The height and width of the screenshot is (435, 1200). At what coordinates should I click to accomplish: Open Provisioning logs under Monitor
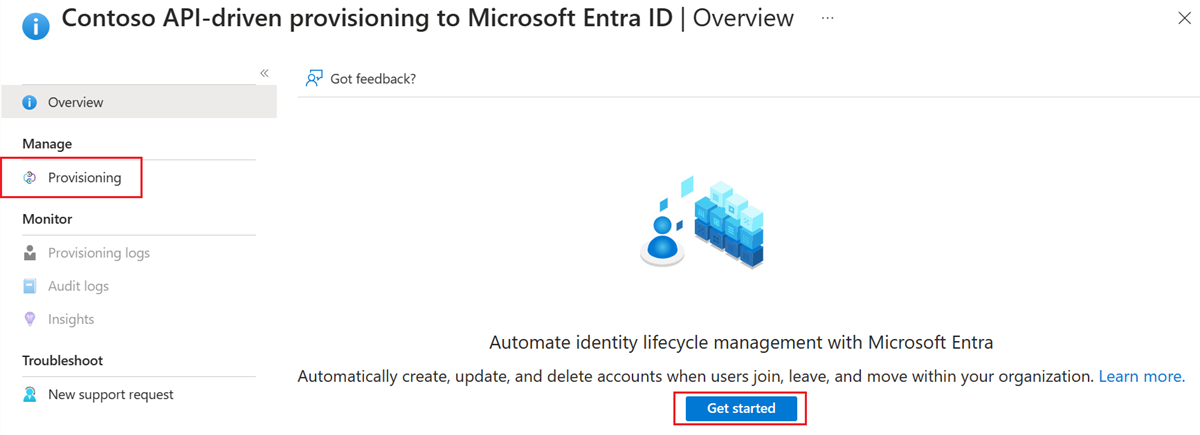[x=99, y=253]
